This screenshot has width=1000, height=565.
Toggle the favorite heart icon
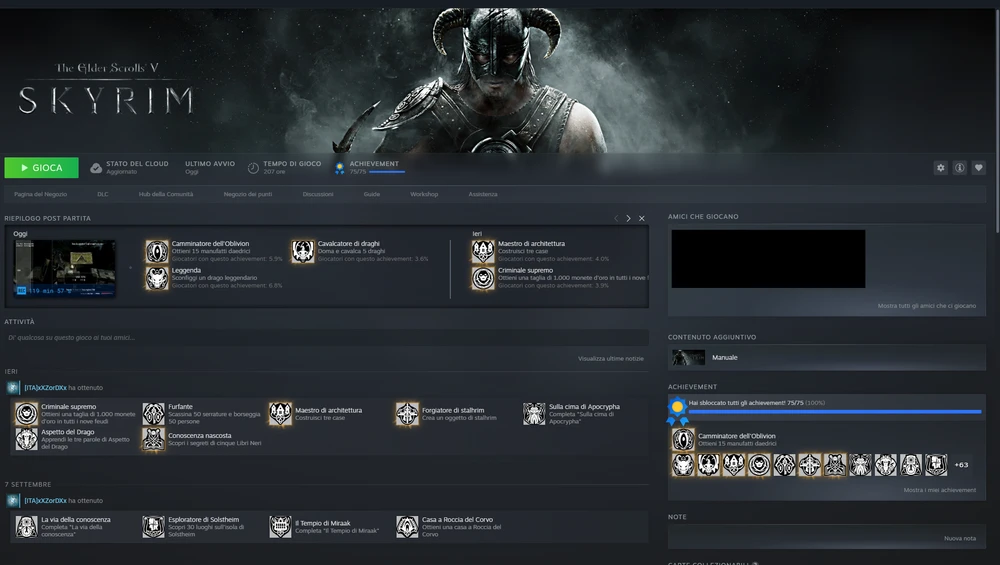[979, 168]
